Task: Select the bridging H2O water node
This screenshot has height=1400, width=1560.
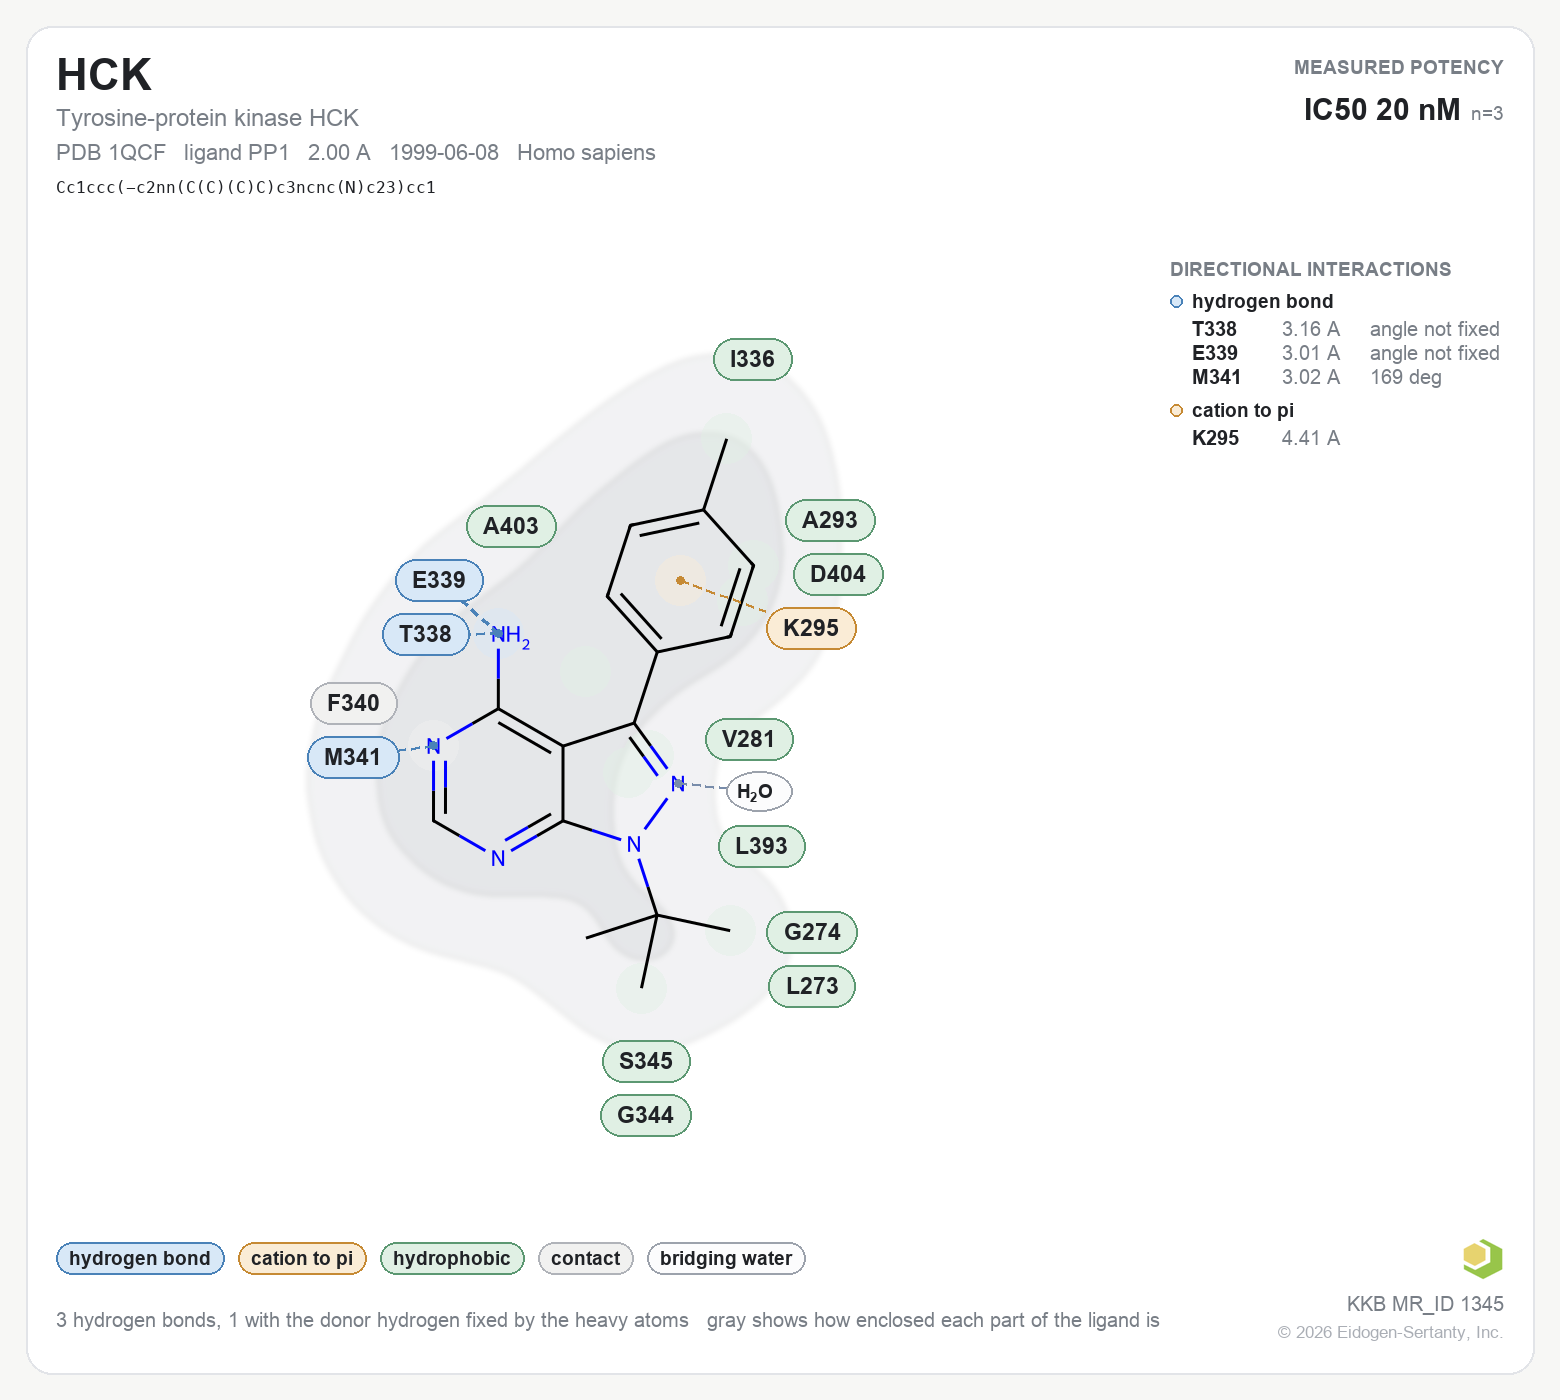Action: [x=758, y=791]
